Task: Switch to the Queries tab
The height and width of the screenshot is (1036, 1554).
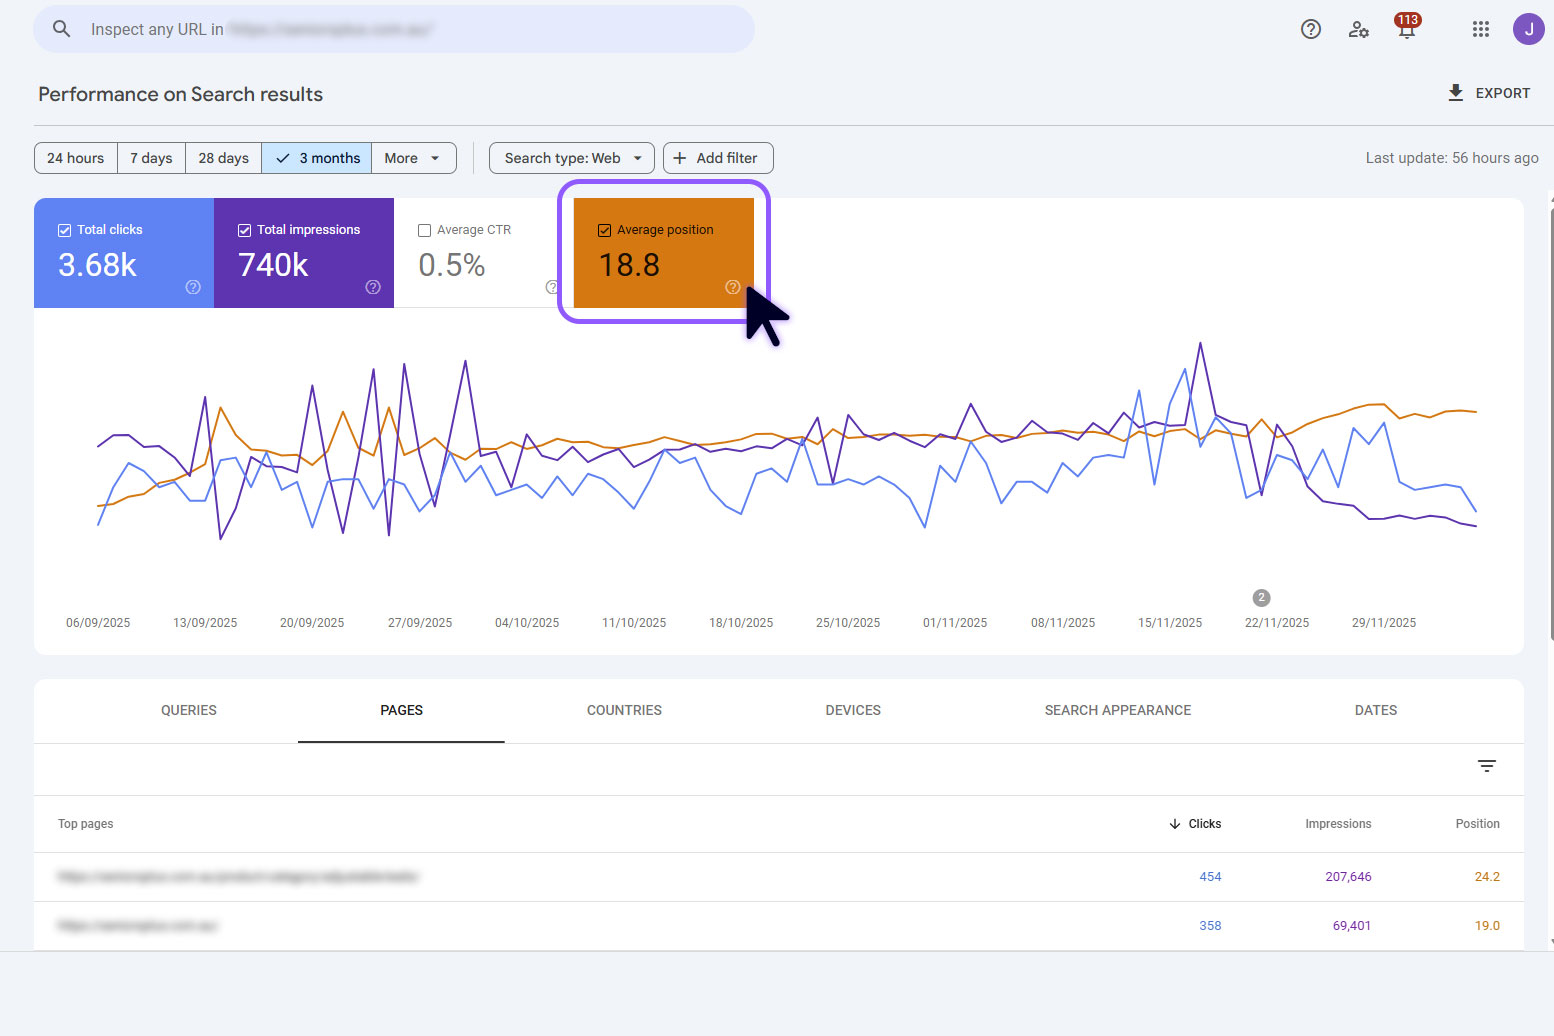Action: (x=189, y=710)
